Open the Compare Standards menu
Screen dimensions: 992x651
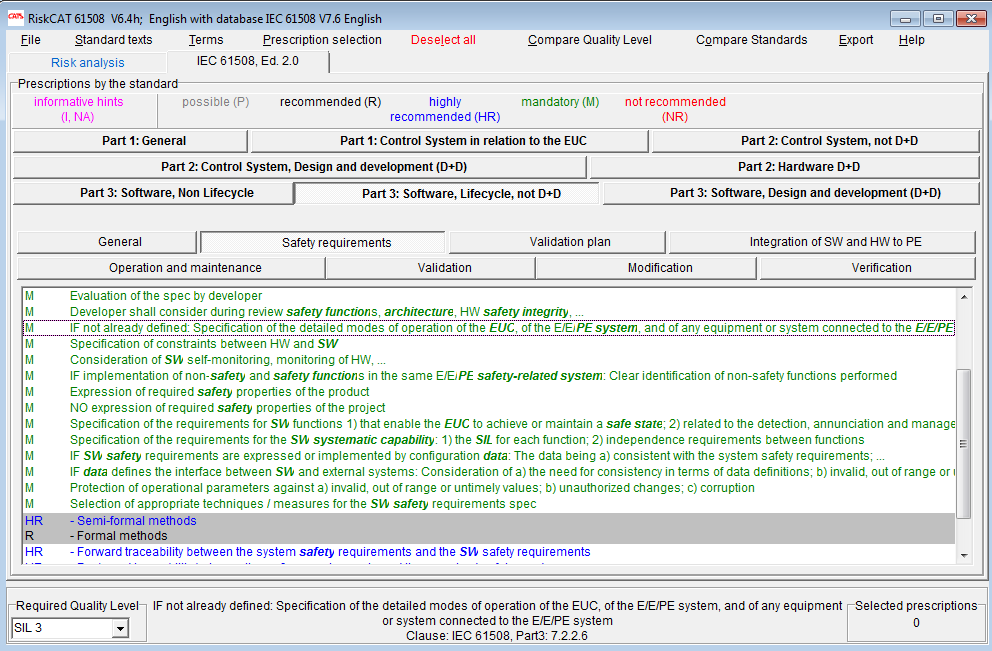pos(752,40)
